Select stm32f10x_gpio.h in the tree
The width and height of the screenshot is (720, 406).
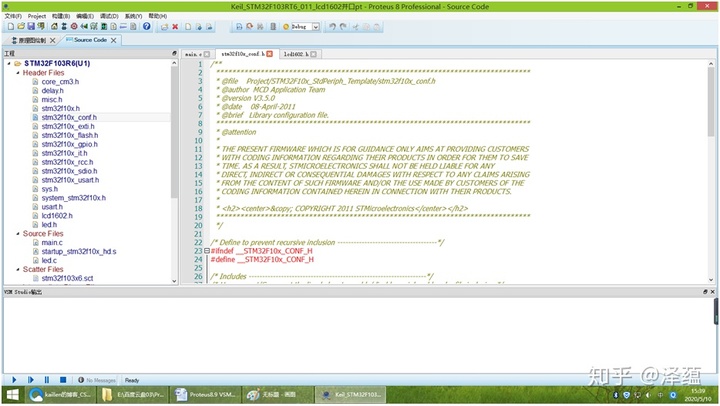(69, 144)
